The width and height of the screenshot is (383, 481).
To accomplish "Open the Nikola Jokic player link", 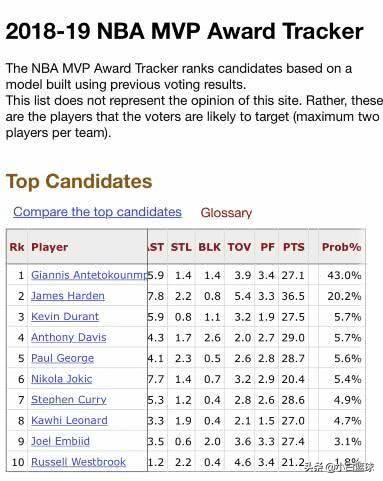I will point(62,379).
